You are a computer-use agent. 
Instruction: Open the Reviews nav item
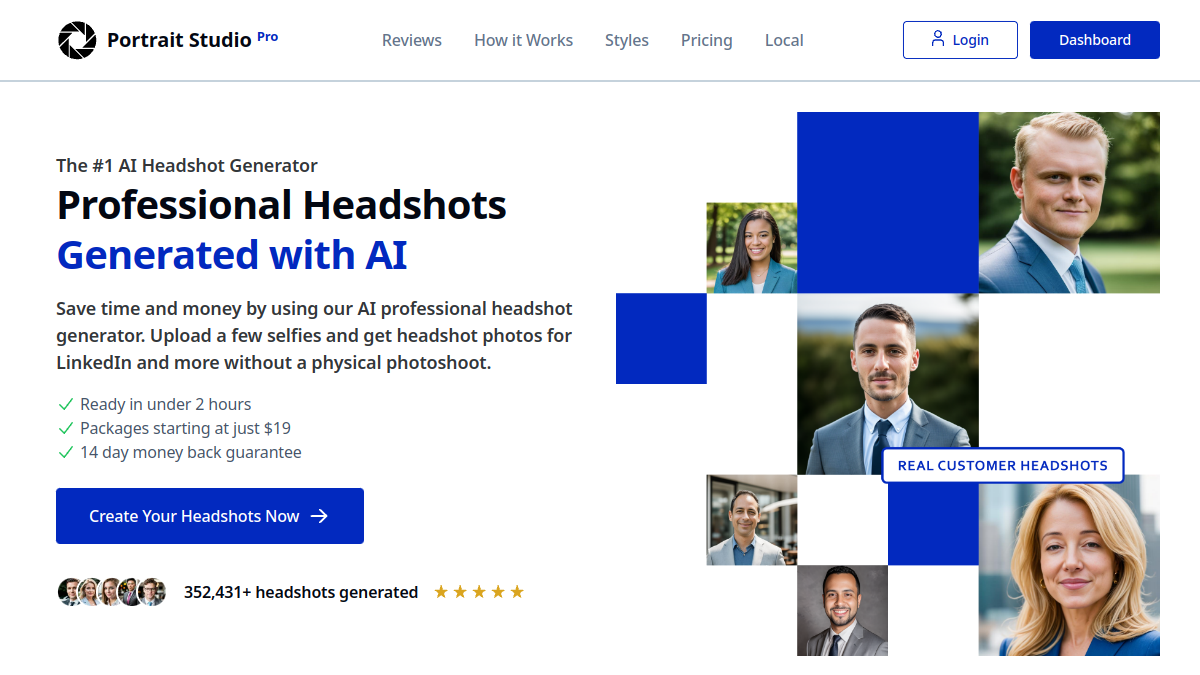click(x=412, y=40)
